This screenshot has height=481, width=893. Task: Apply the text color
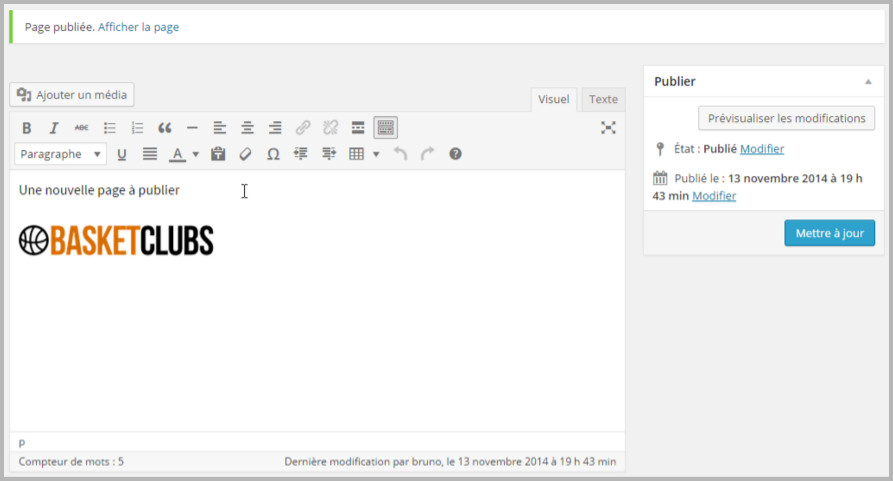178,154
